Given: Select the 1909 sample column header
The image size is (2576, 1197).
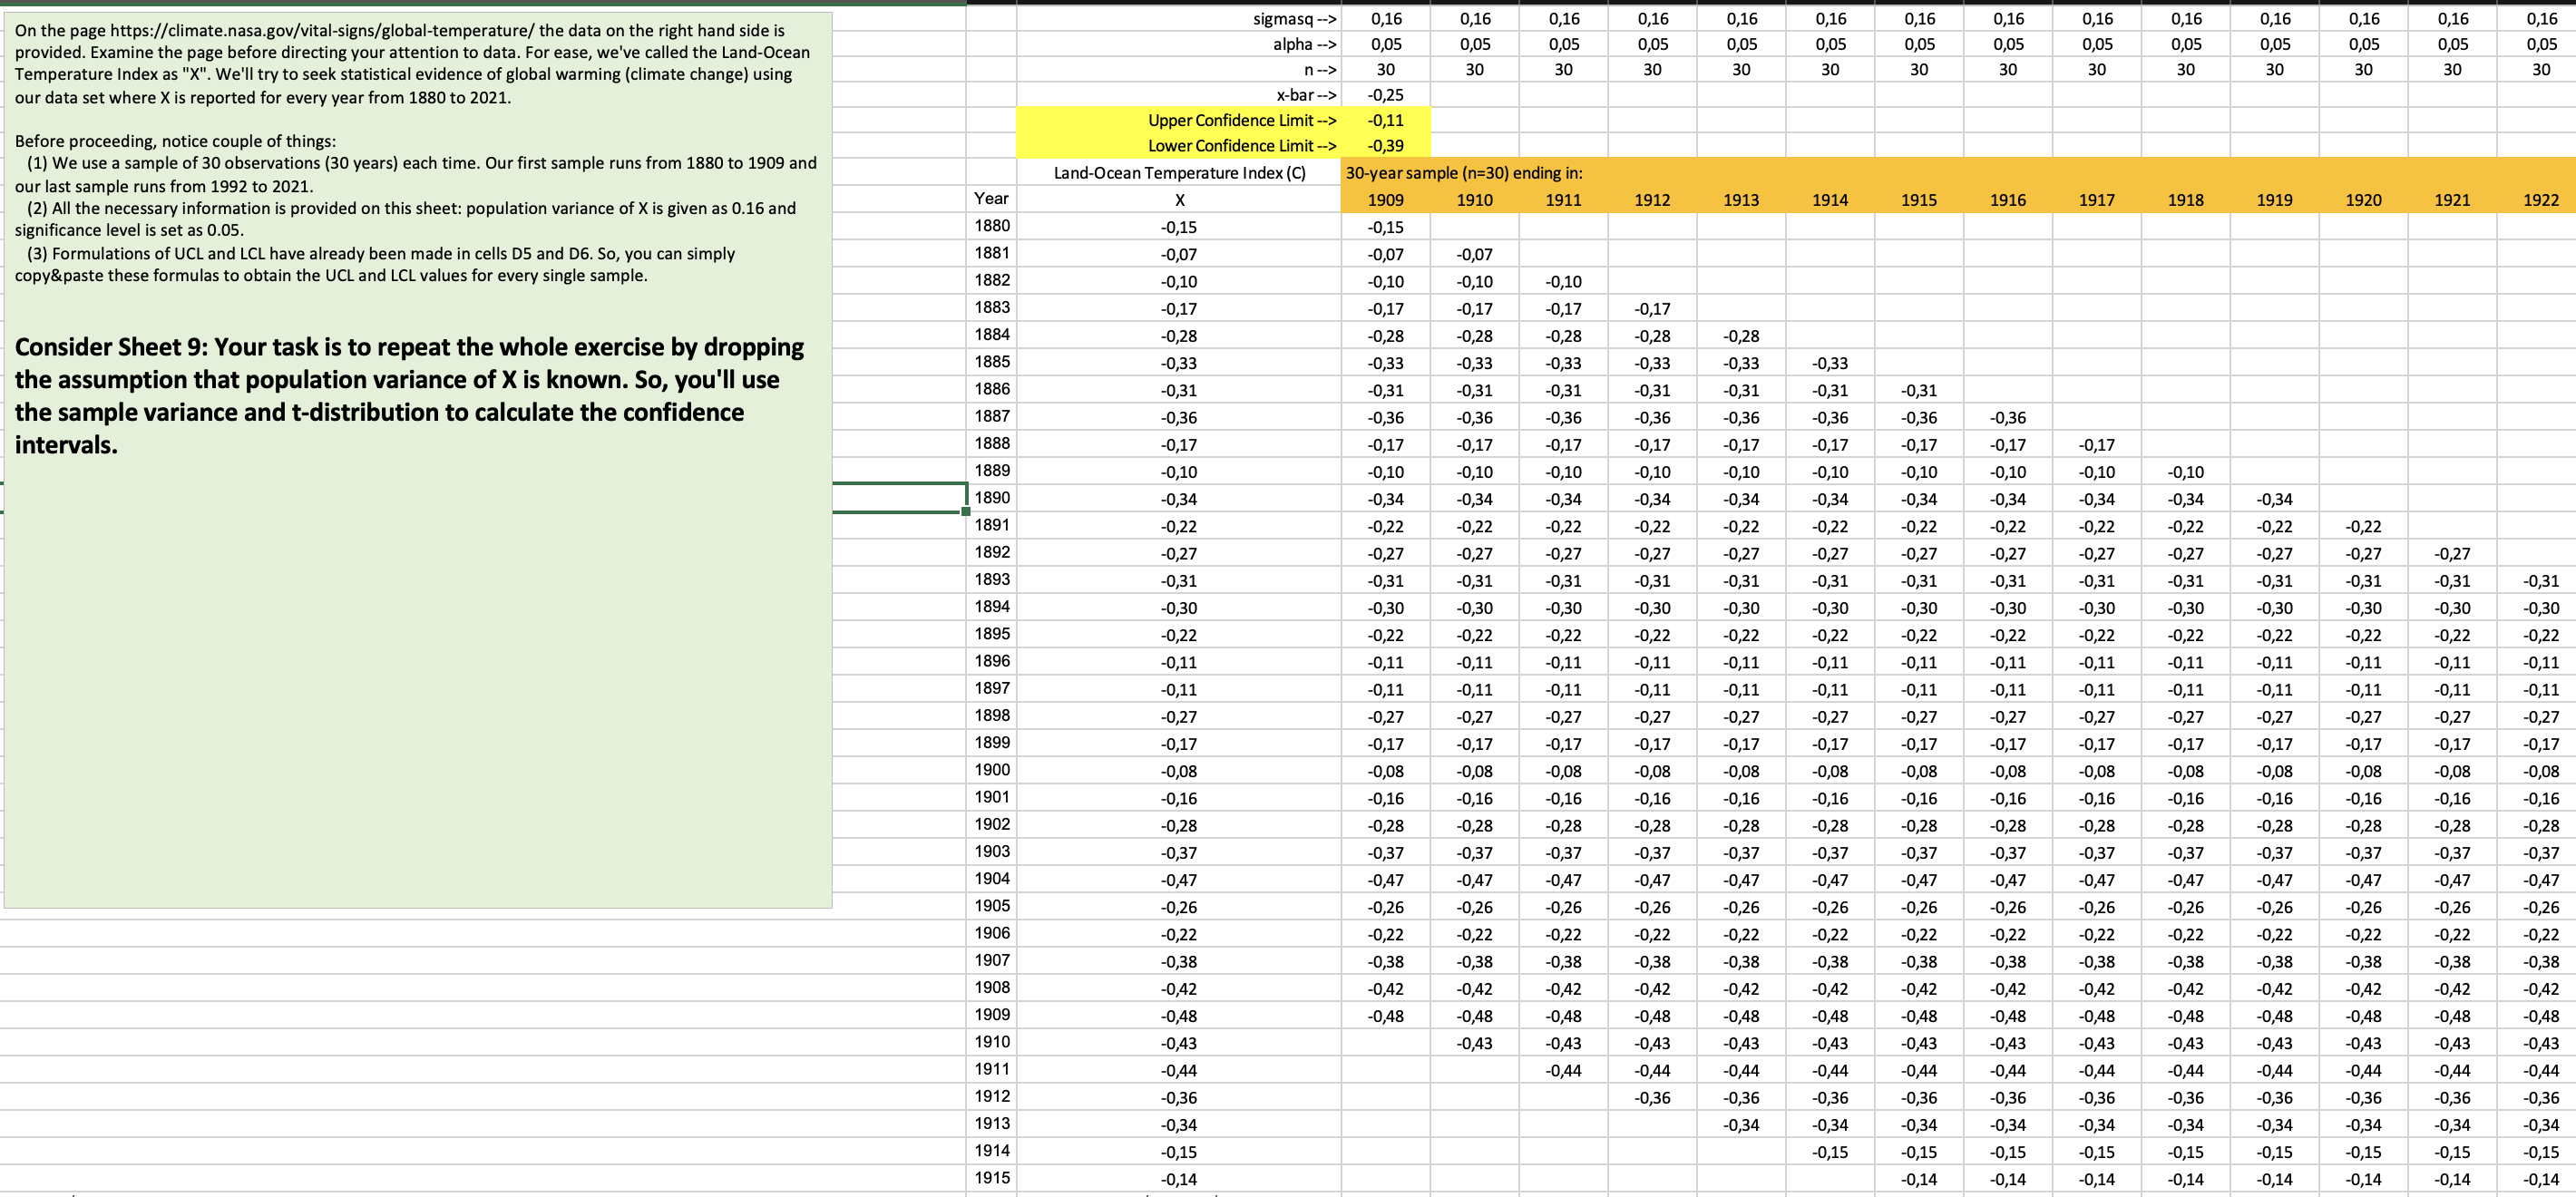Looking at the screenshot, I should [1385, 200].
